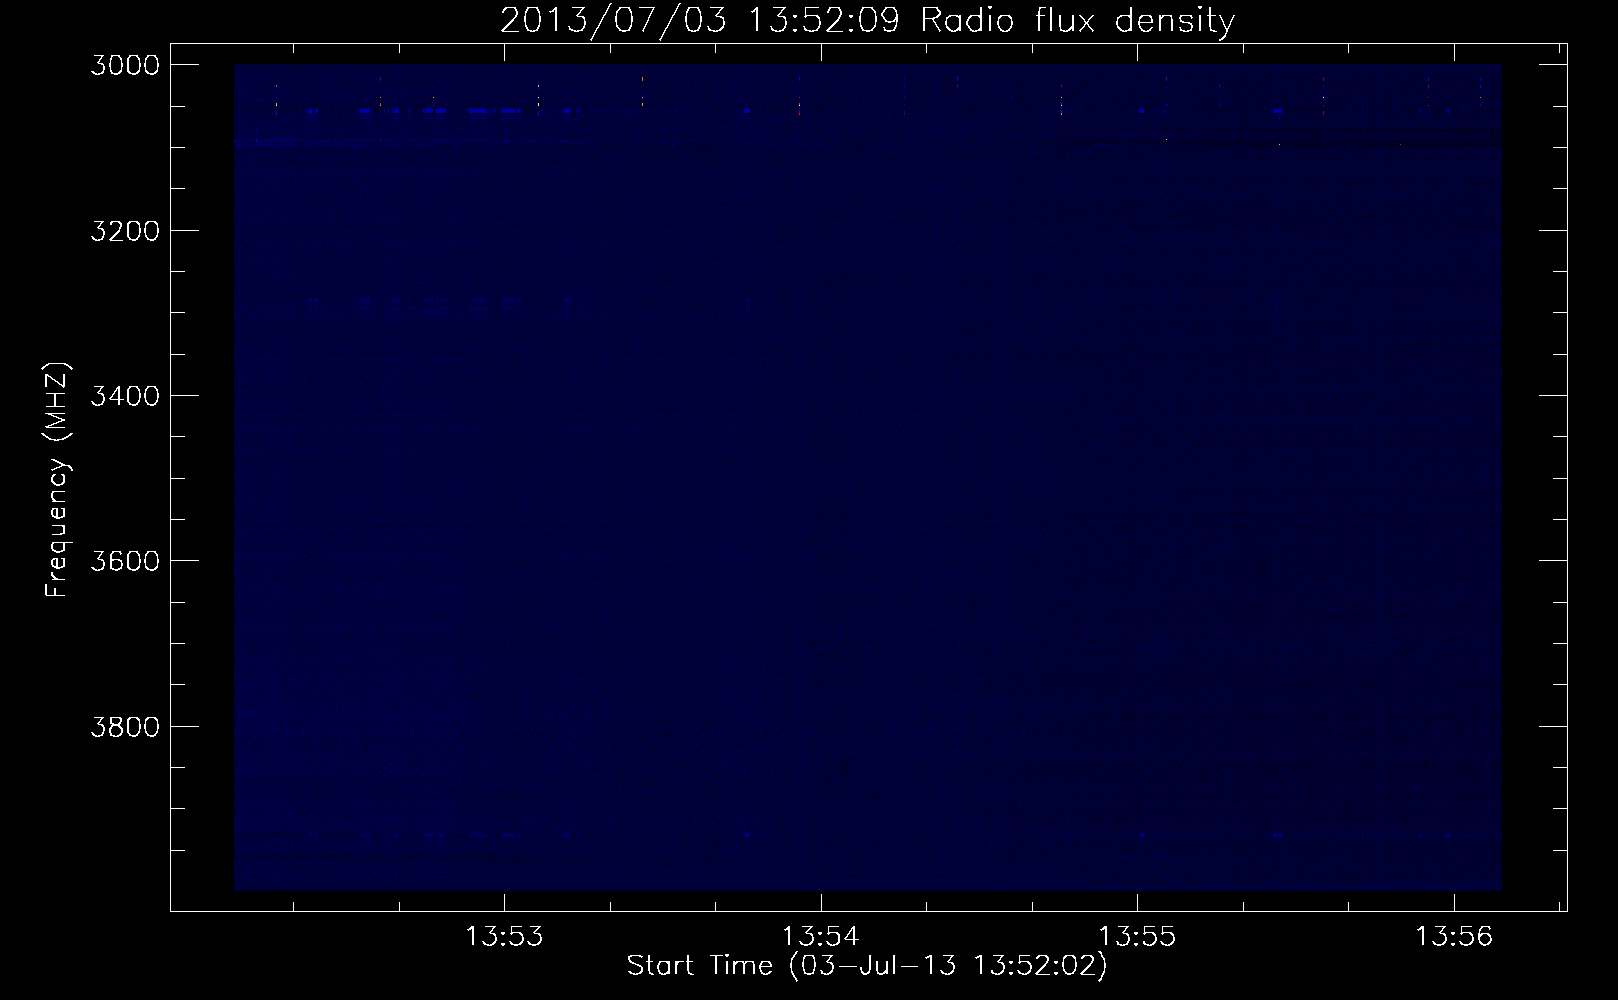Screen dimensions: 1618x1000
Task: Click the 13:56 time tick label
Action: [x=1454, y=936]
